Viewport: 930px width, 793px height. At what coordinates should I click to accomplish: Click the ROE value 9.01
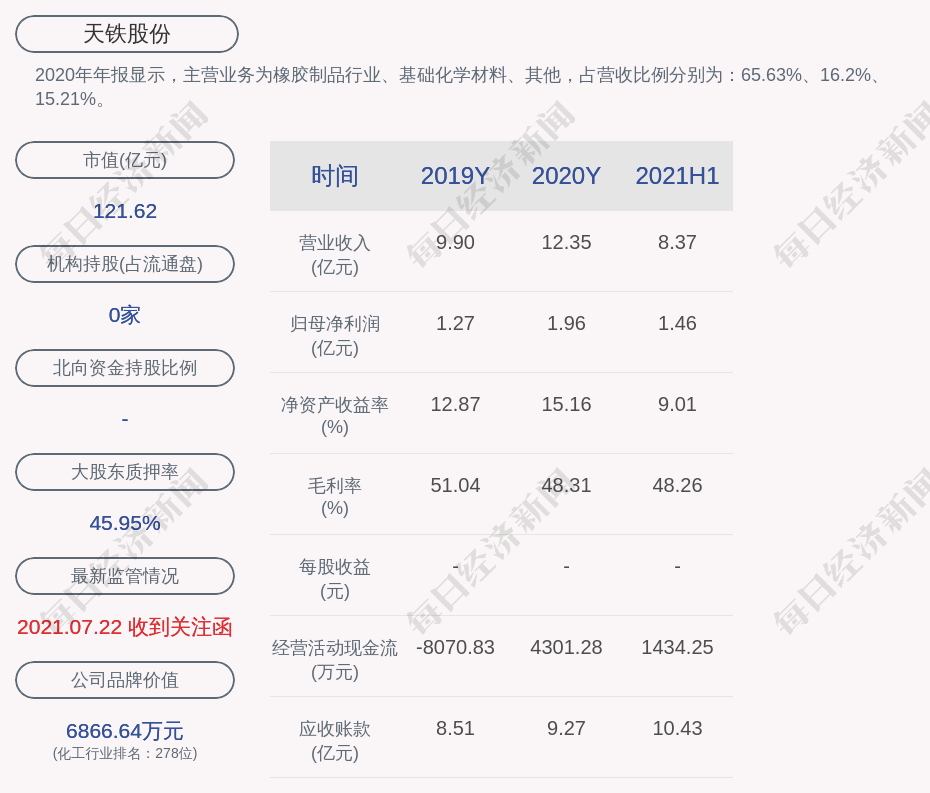click(x=677, y=405)
